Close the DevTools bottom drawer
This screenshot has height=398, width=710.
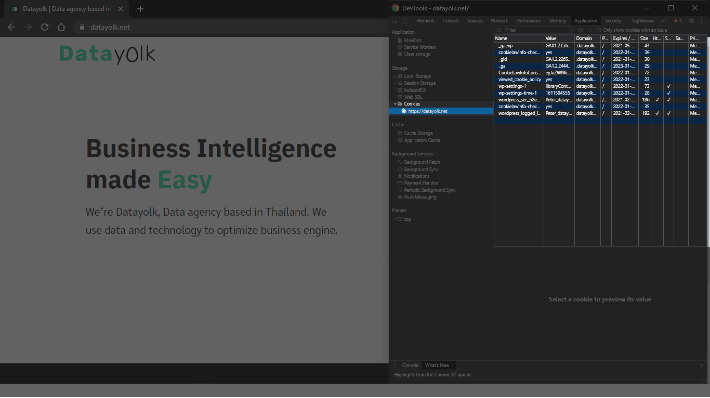click(x=701, y=365)
